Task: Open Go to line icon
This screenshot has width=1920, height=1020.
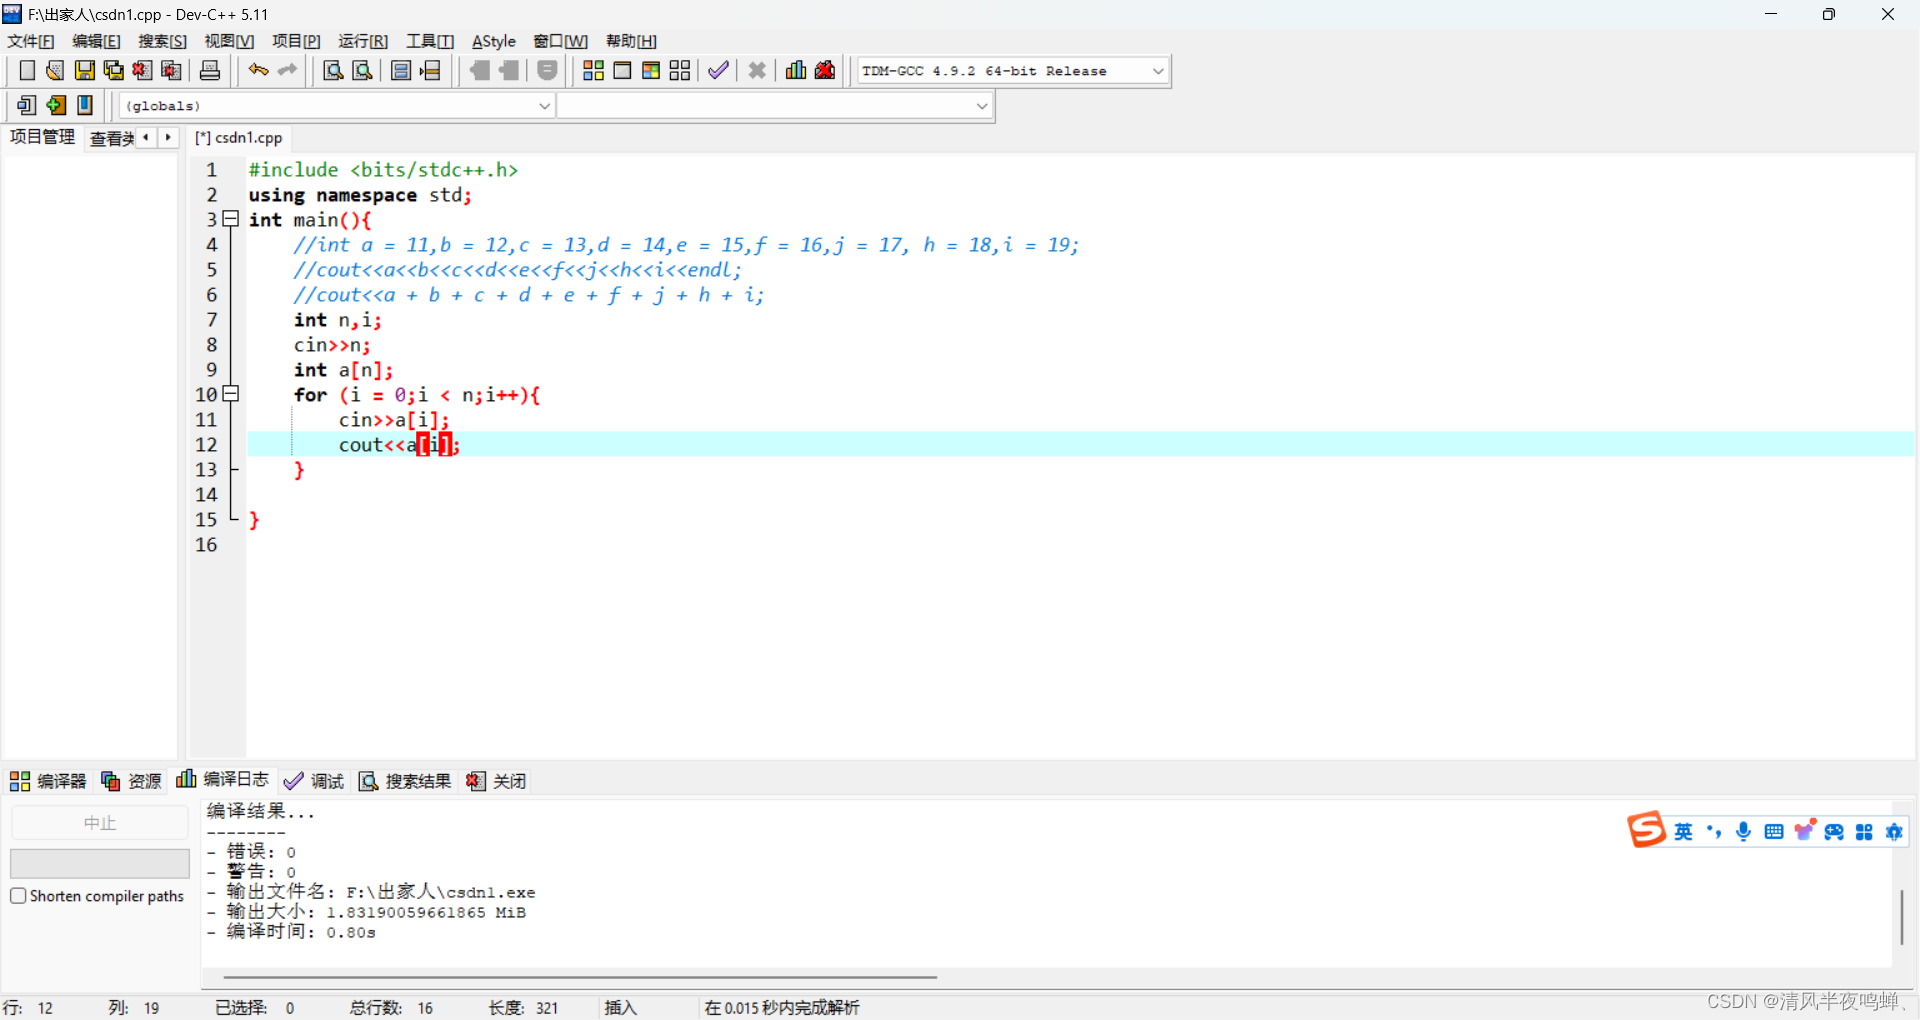Action: click(x=431, y=70)
